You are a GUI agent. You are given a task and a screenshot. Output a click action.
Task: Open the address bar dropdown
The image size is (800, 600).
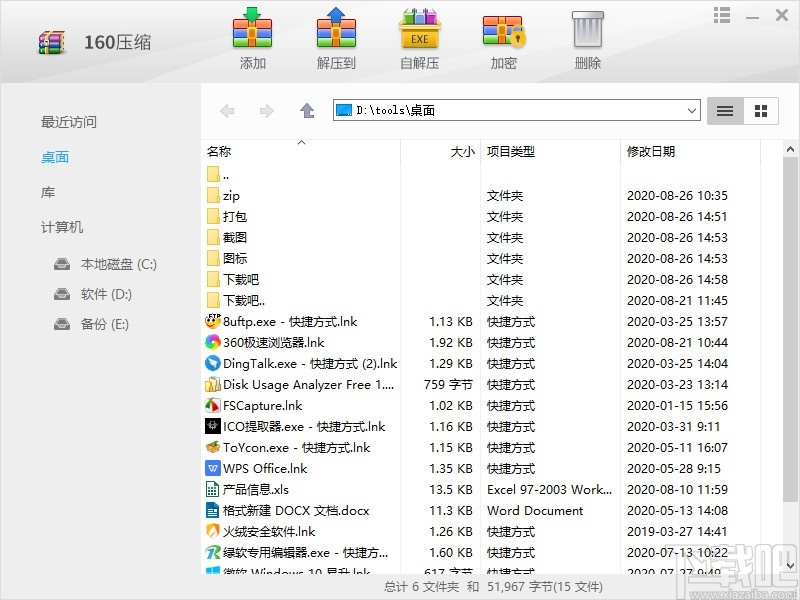tap(692, 111)
